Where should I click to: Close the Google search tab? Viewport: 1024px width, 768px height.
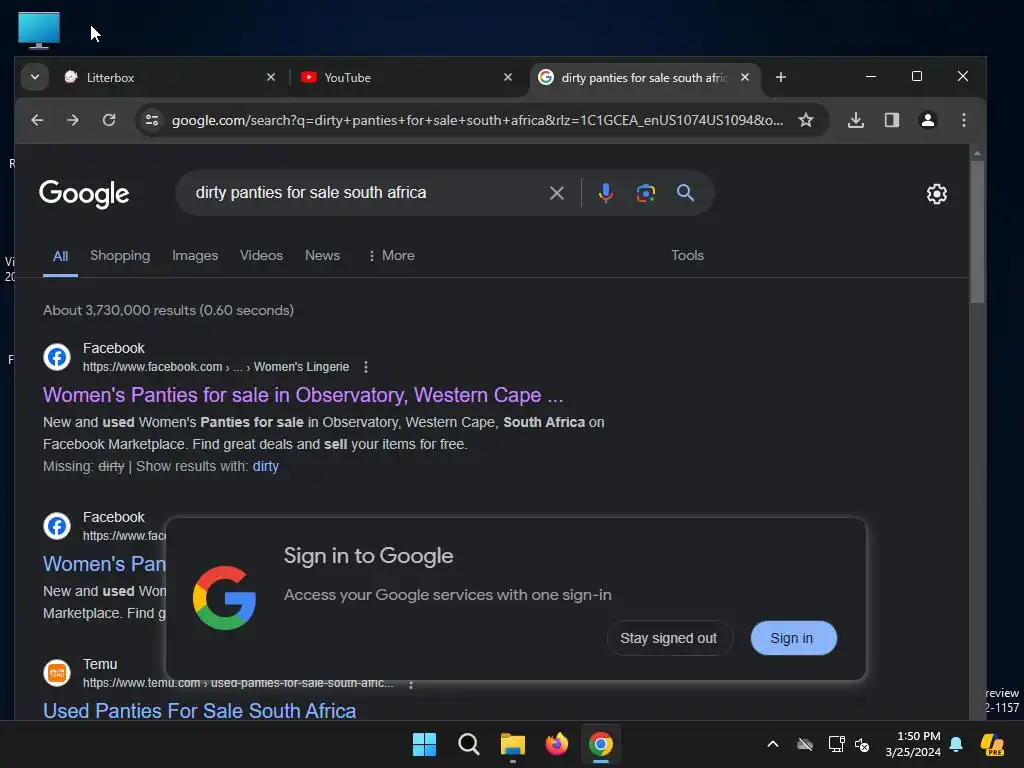(x=744, y=77)
